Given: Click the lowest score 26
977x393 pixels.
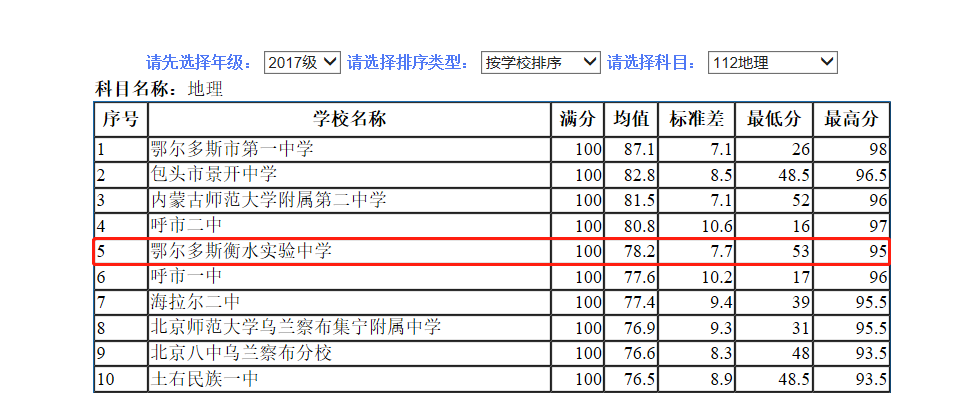Looking at the screenshot, I should 801,150.
